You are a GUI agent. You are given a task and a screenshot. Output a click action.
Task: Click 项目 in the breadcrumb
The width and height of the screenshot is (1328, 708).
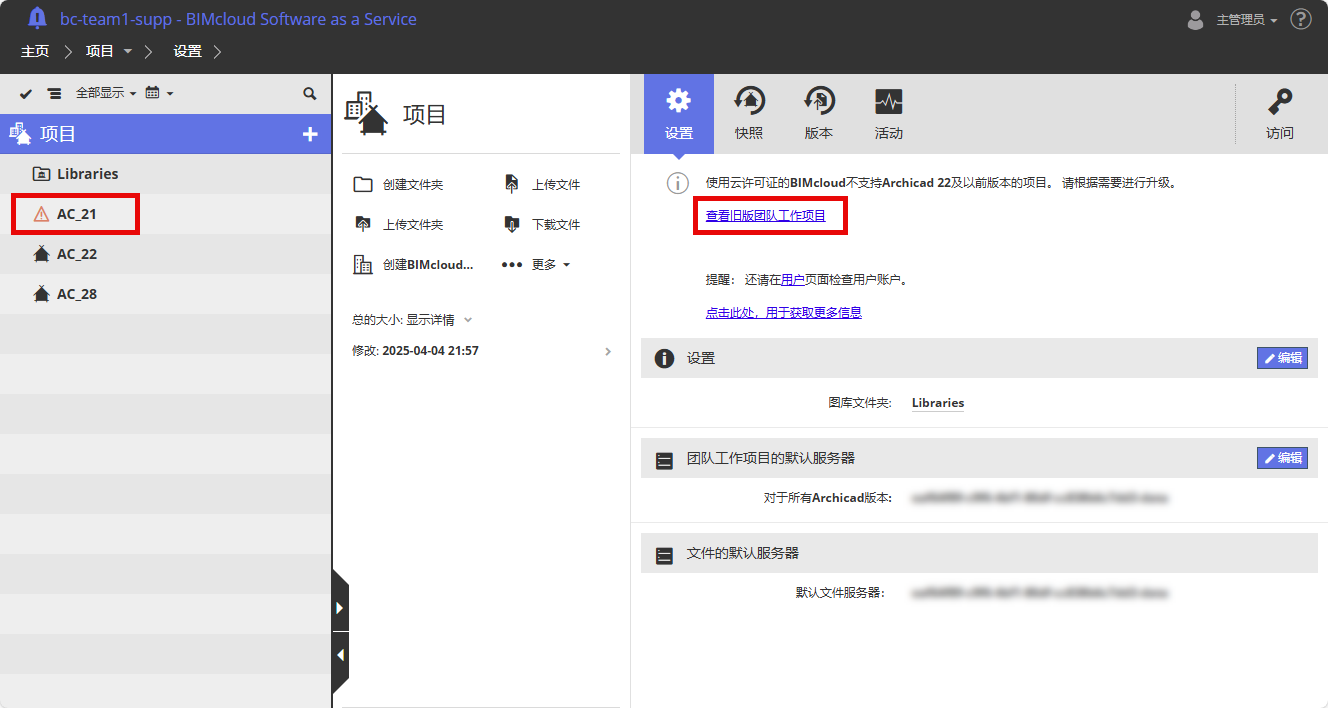(100, 51)
